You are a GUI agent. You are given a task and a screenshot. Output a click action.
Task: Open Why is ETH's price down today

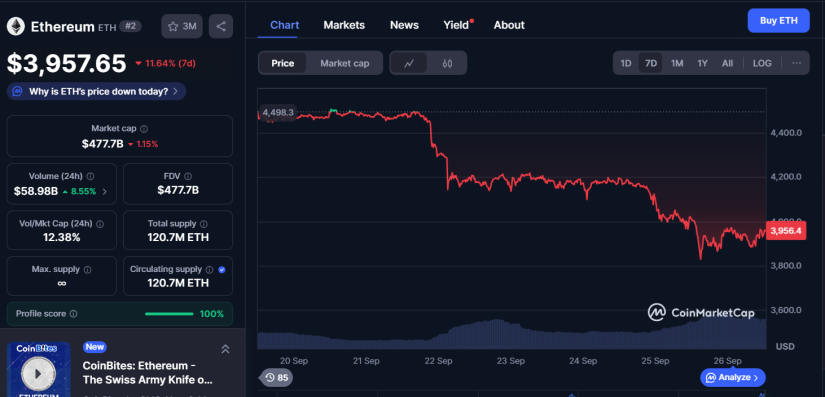(96, 91)
